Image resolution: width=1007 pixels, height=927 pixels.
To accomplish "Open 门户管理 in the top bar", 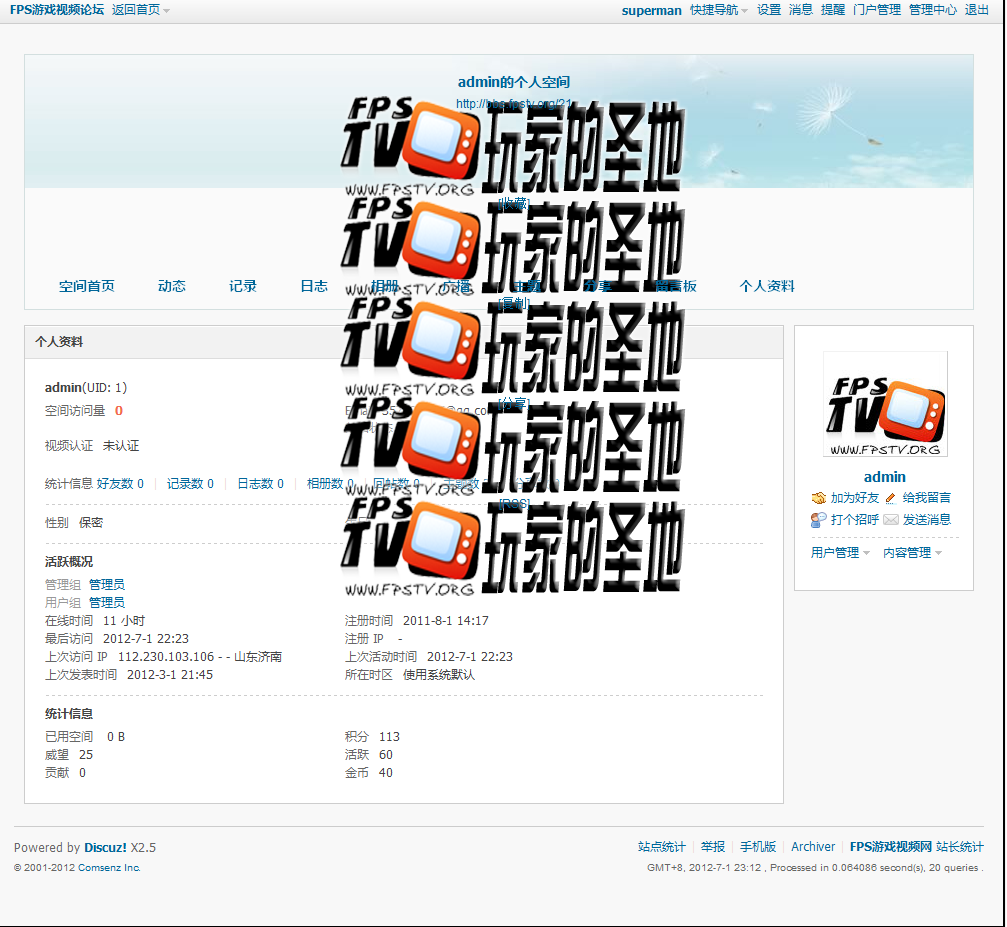I will pyautogui.click(x=877, y=10).
